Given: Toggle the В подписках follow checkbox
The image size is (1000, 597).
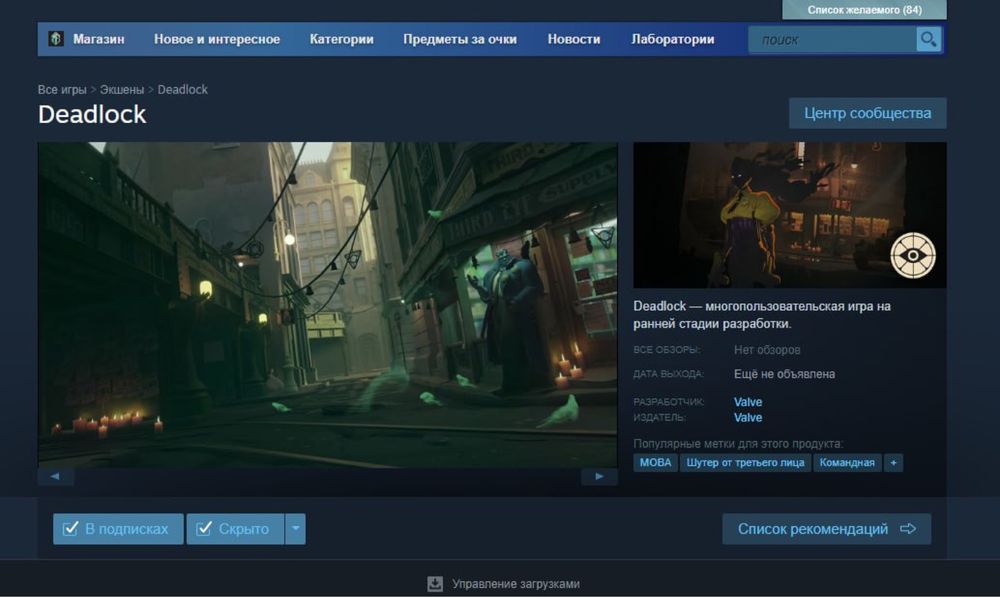Looking at the screenshot, I should (x=71, y=528).
